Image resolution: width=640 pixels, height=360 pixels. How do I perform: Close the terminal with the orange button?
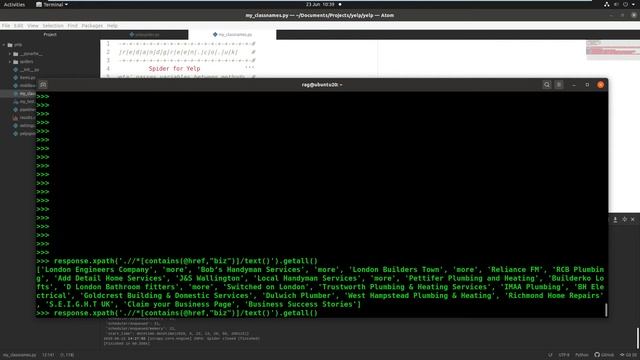[600, 85]
